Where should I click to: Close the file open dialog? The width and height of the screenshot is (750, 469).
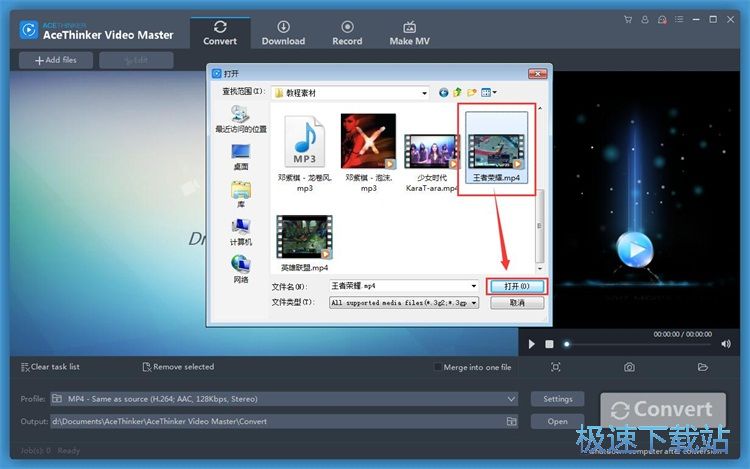538,74
